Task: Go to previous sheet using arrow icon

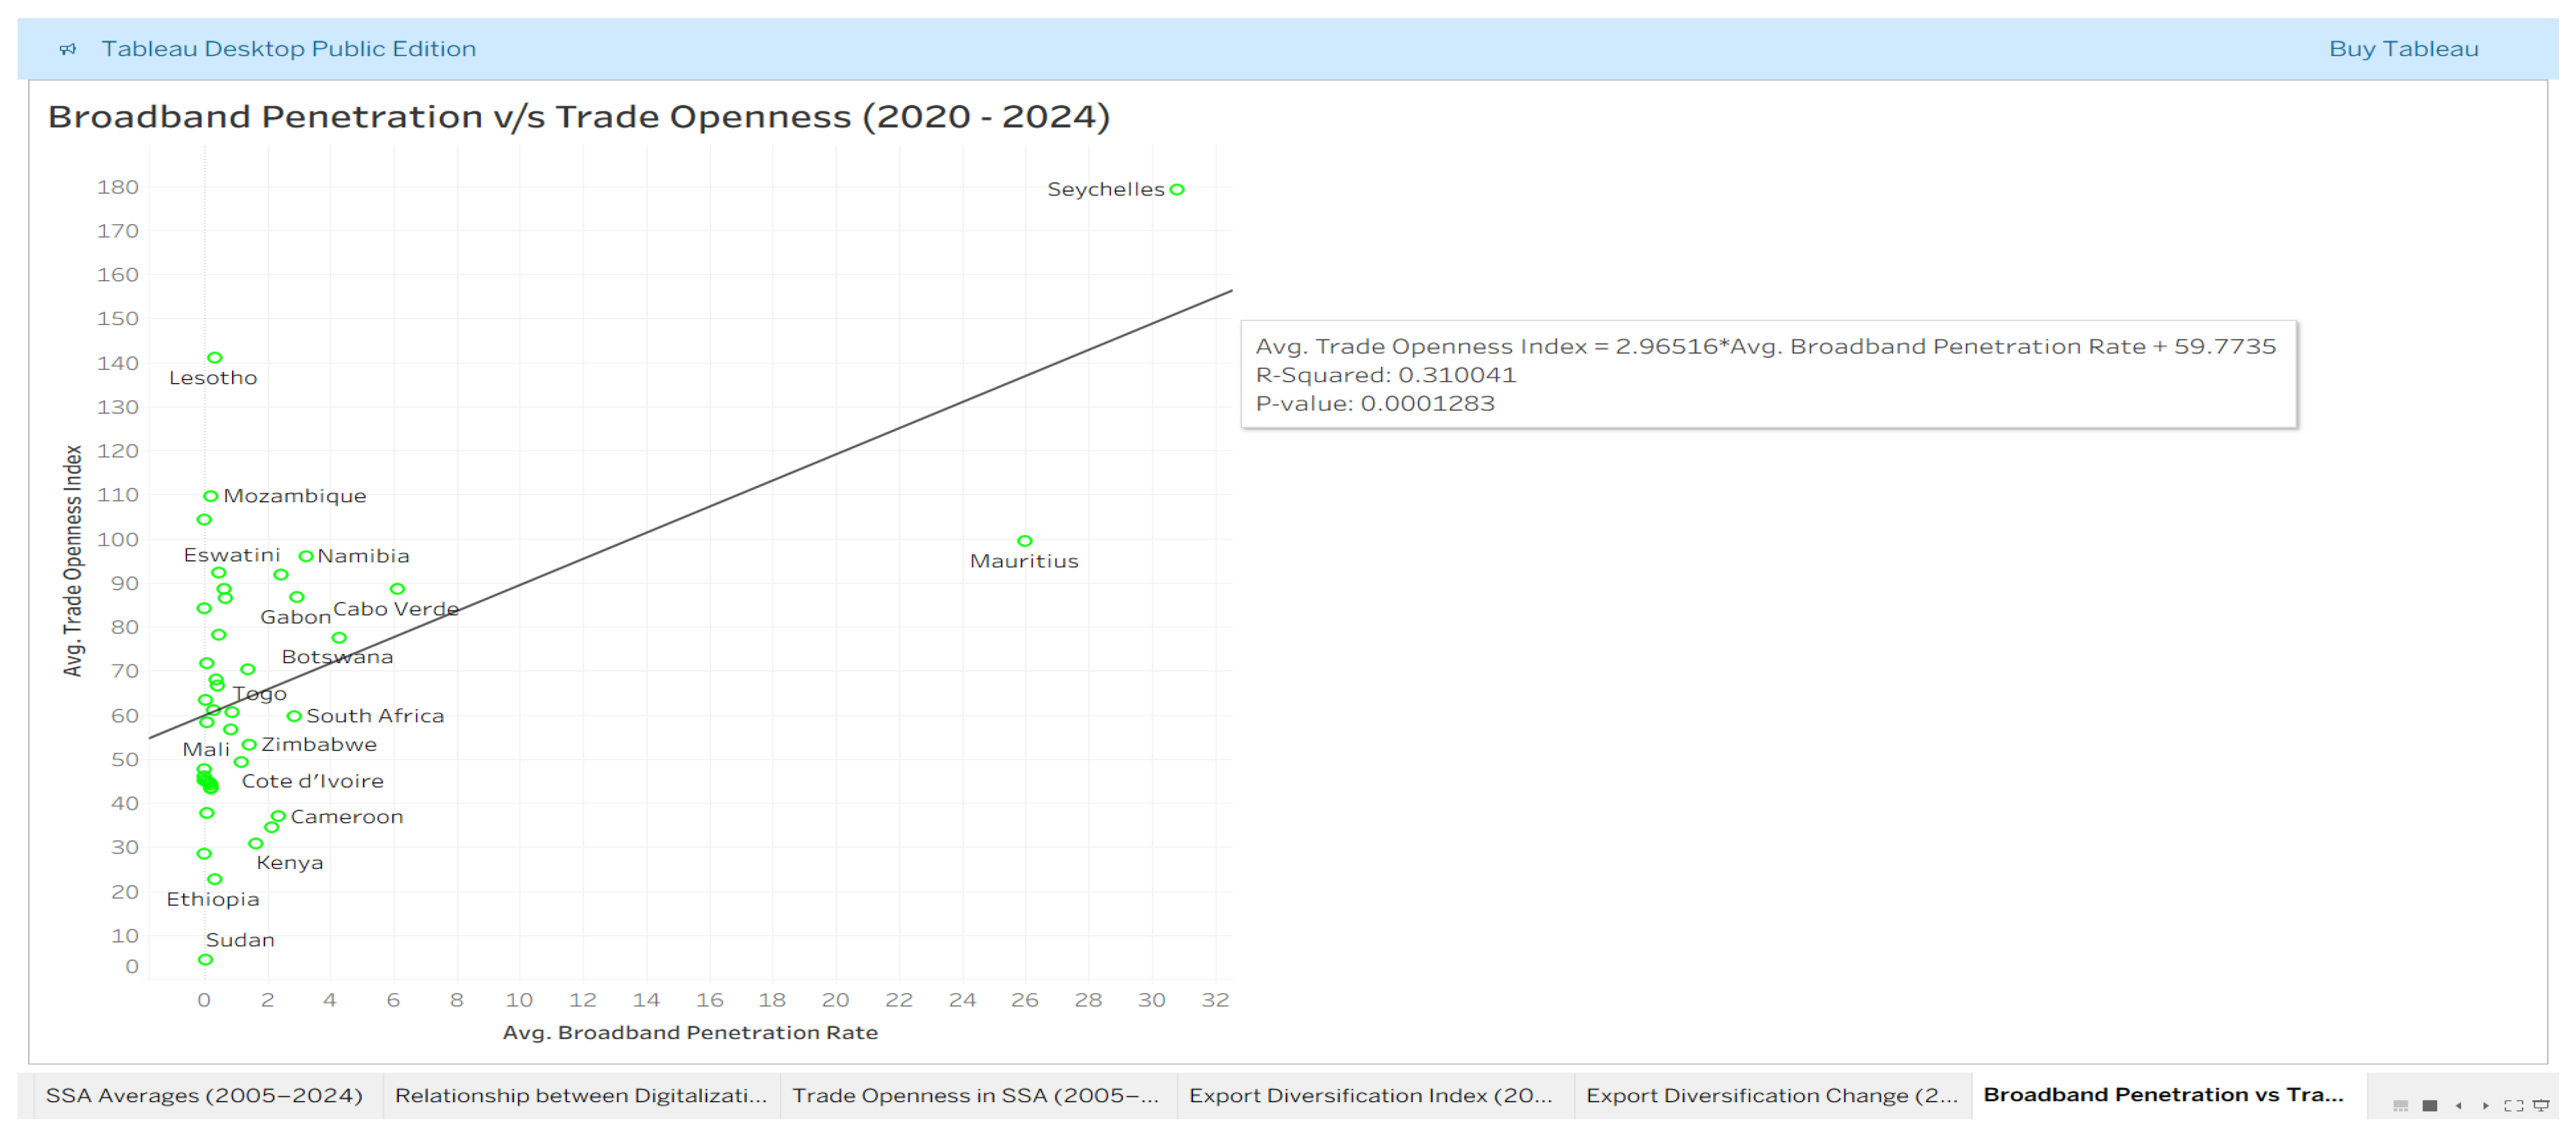Action: pyautogui.click(x=2458, y=1106)
